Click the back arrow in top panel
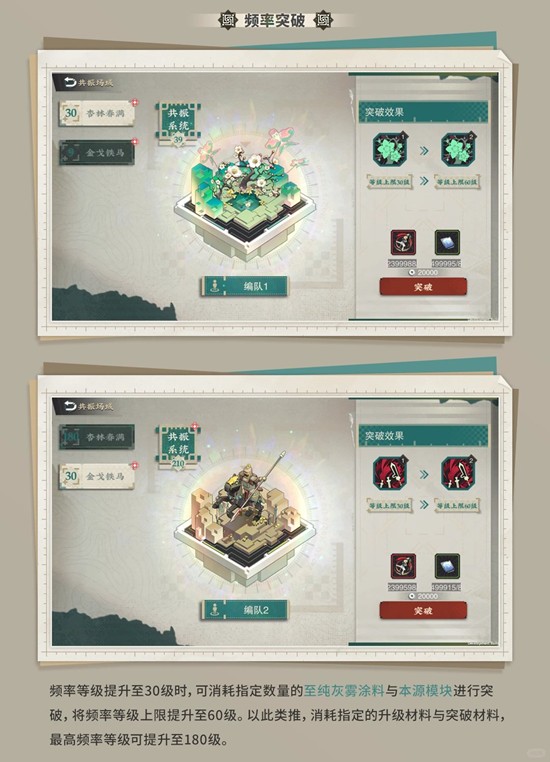 click(x=70, y=82)
